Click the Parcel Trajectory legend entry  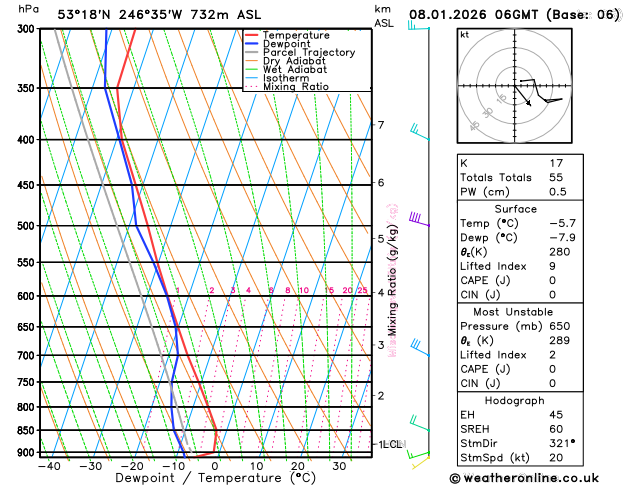click(300, 53)
